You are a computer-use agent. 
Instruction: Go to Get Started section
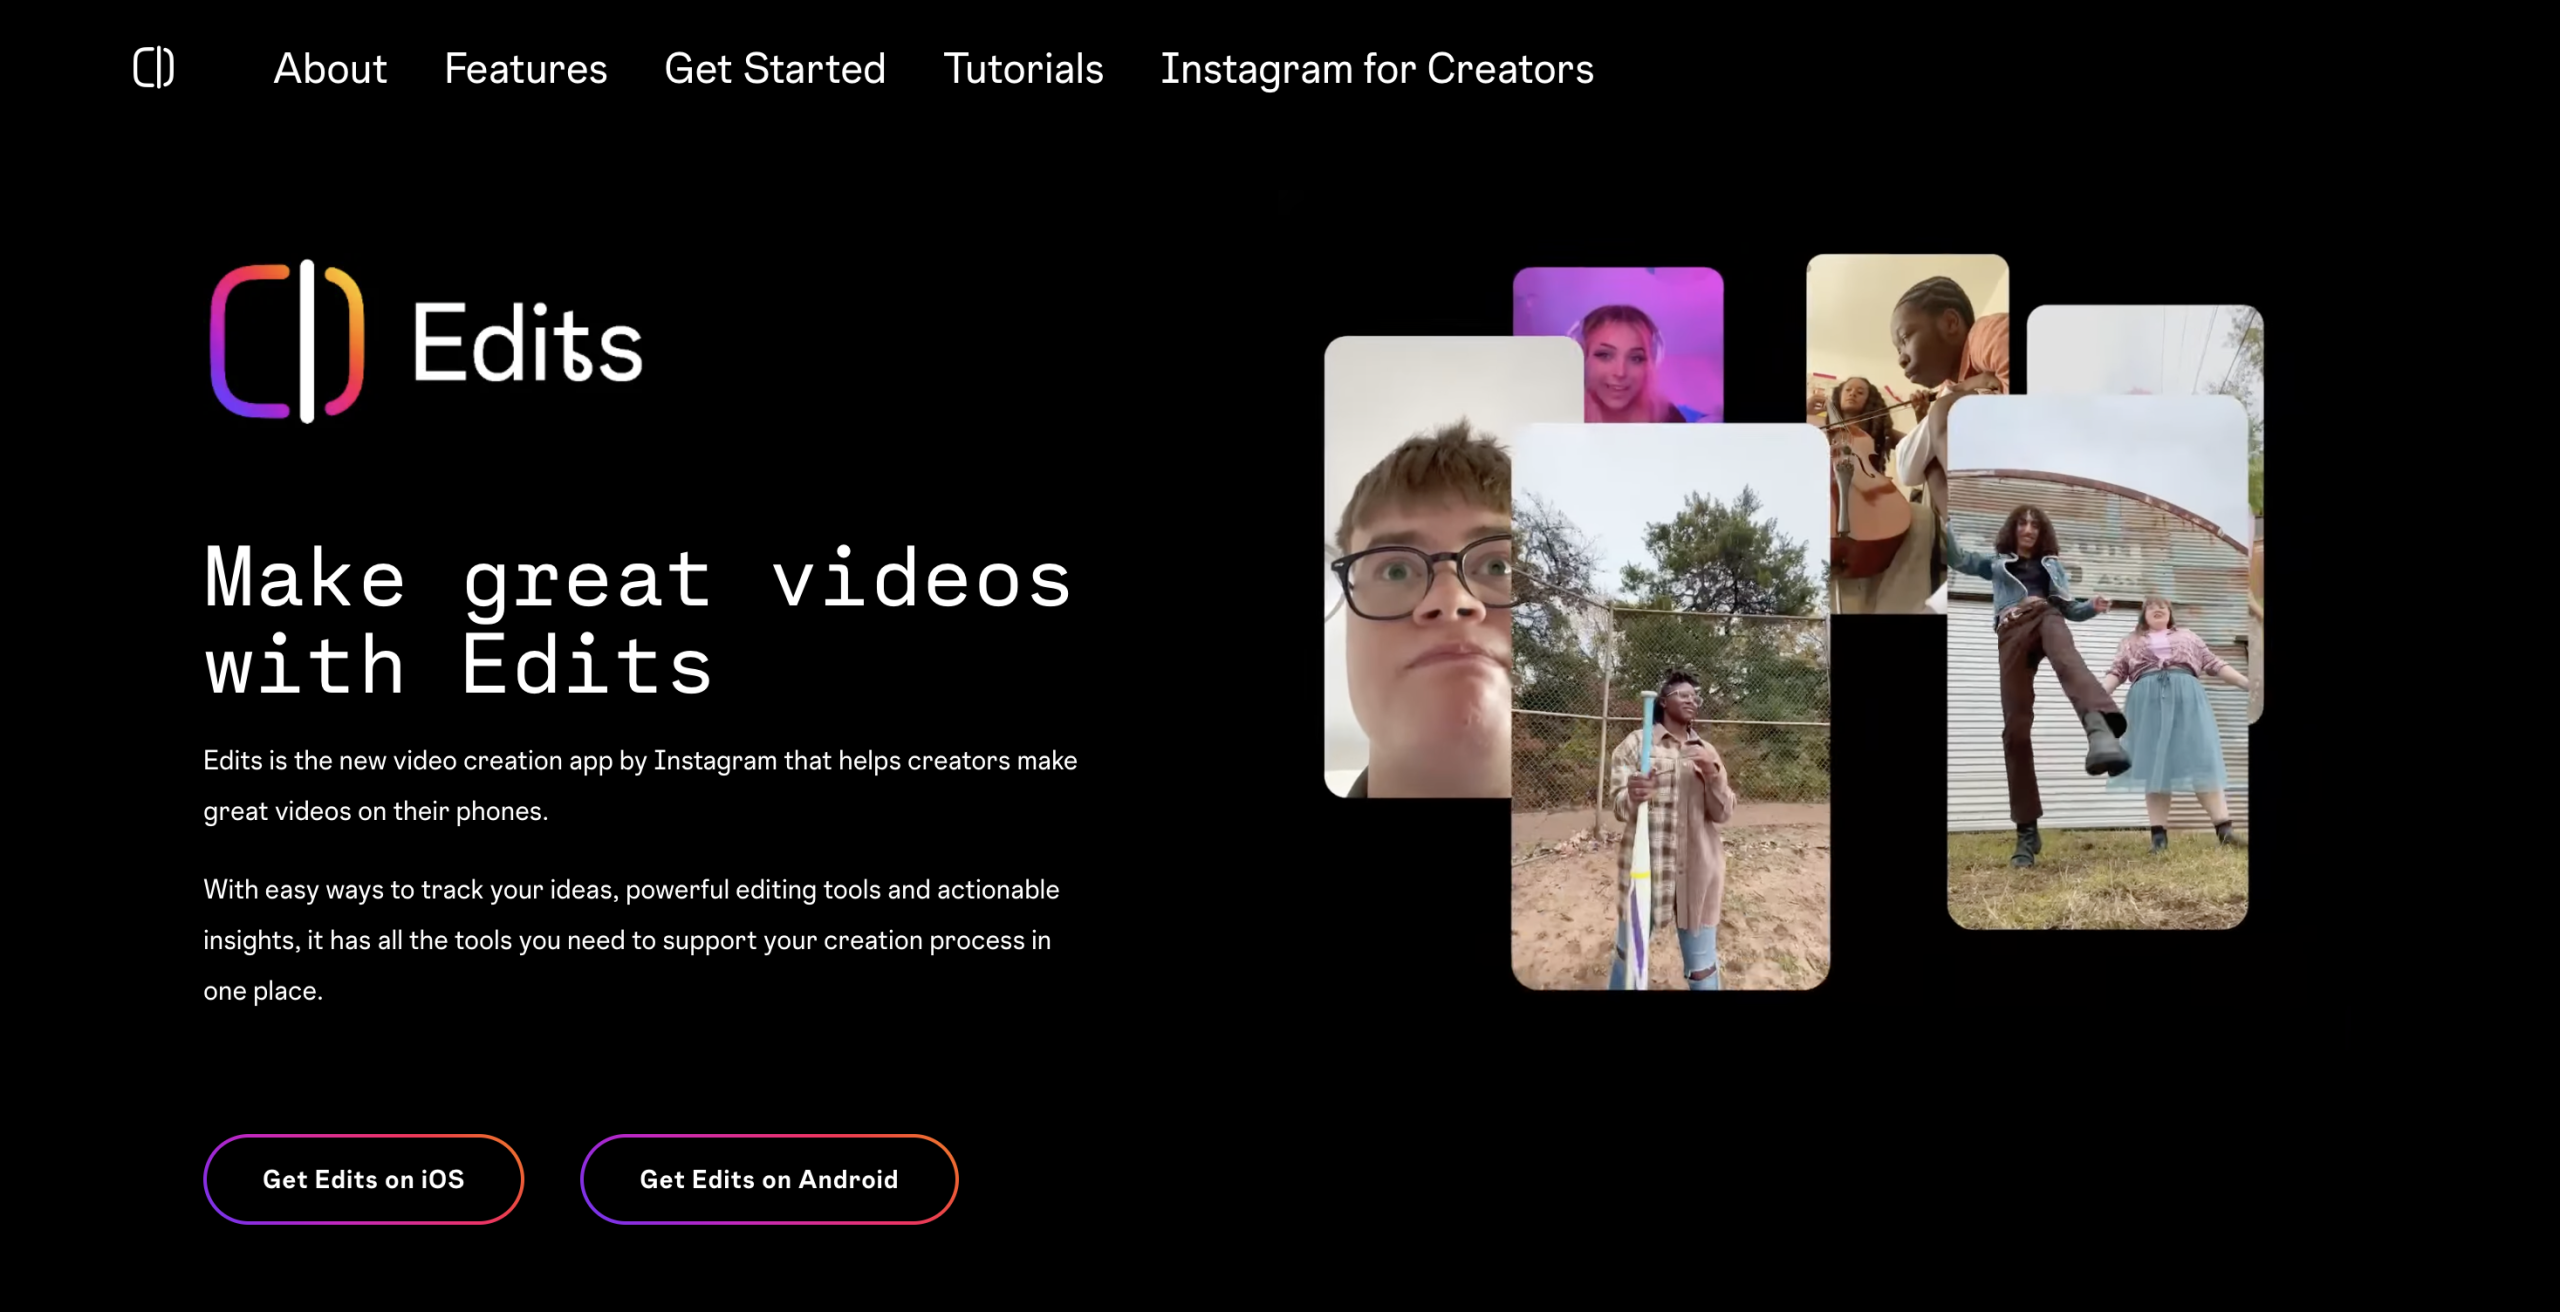(x=775, y=69)
